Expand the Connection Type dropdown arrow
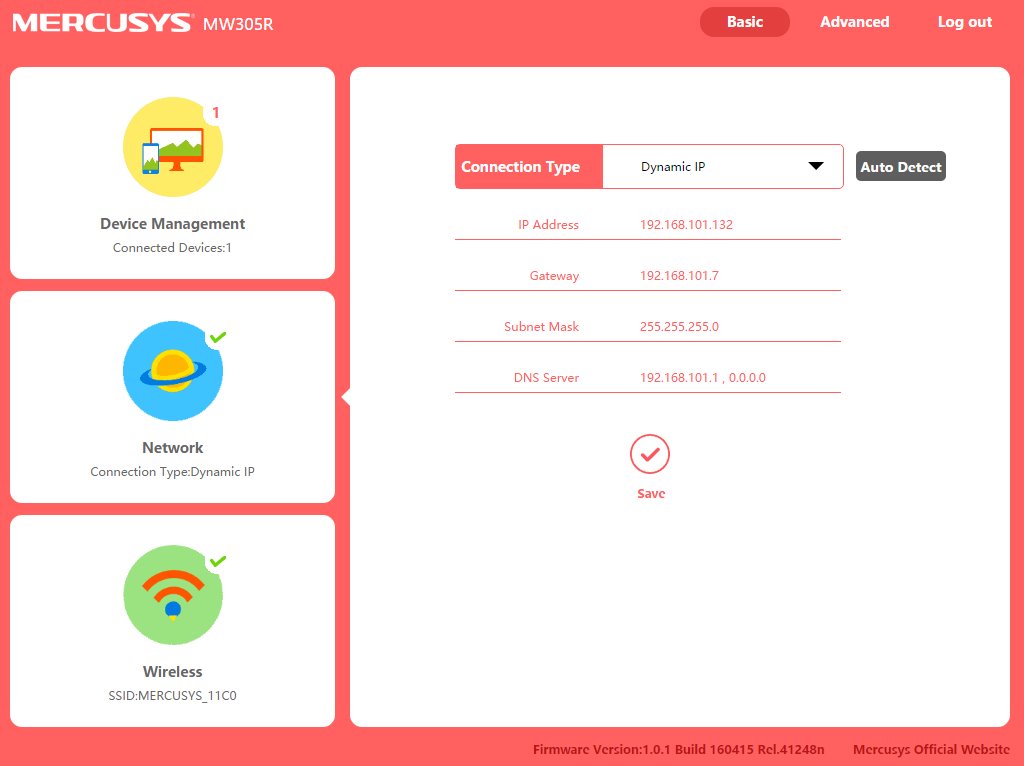This screenshot has width=1024, height=766. (815, 167)
